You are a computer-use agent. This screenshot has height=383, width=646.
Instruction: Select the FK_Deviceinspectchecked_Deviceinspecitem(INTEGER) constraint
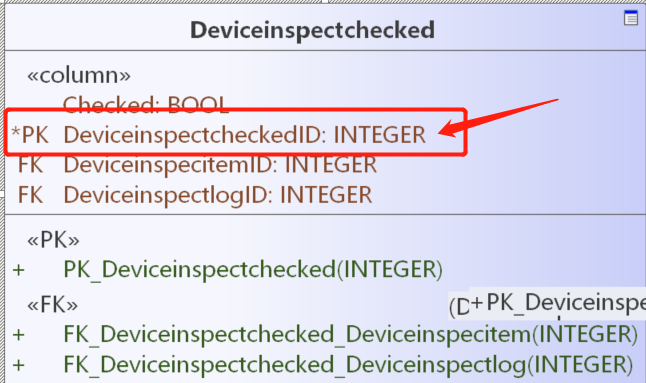pyautogui.click(x=351, y=334)
